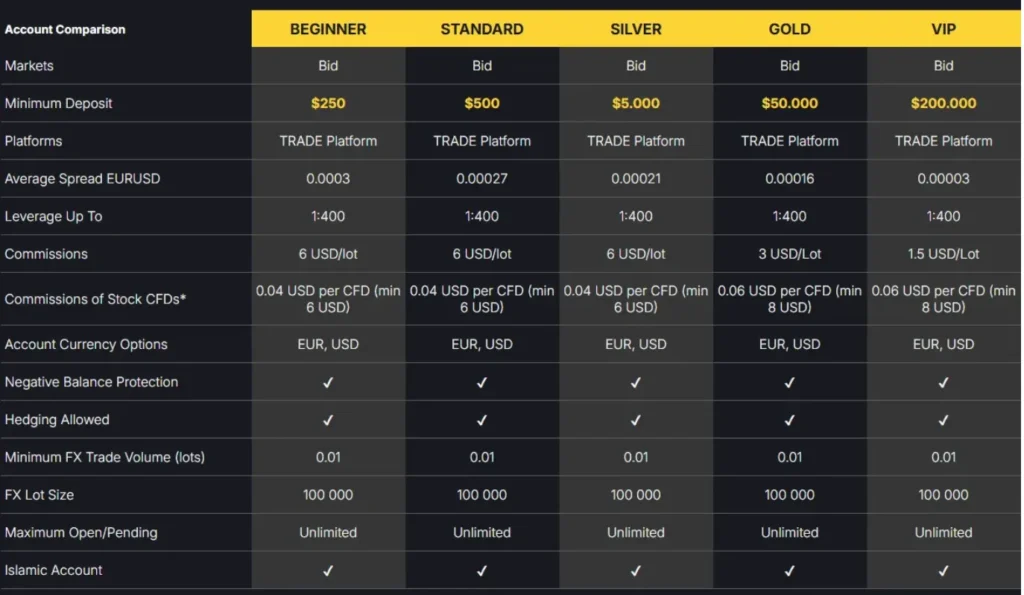Viewport: 1024px width, 595px height.
Task: Click the Commissions of Stock CFDs* row label
Action: click(x=96, y=299)
